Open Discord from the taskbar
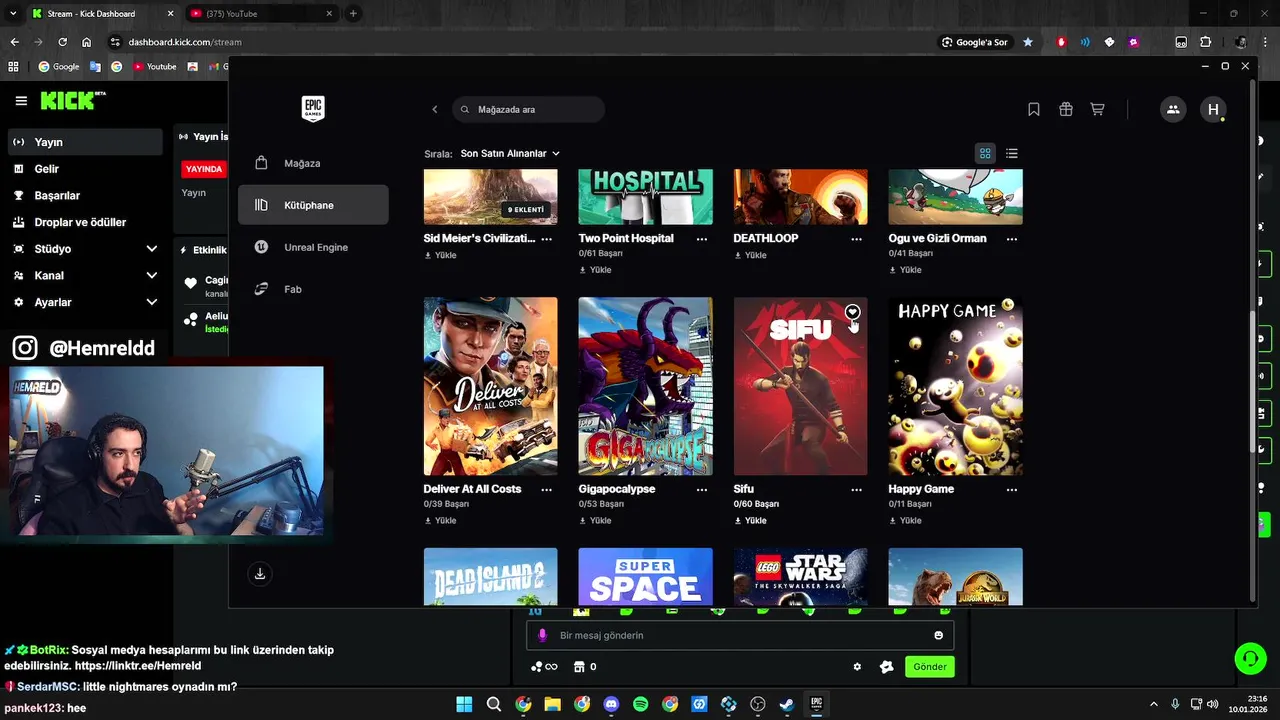The image size is (1280, 720). [611, 704]
